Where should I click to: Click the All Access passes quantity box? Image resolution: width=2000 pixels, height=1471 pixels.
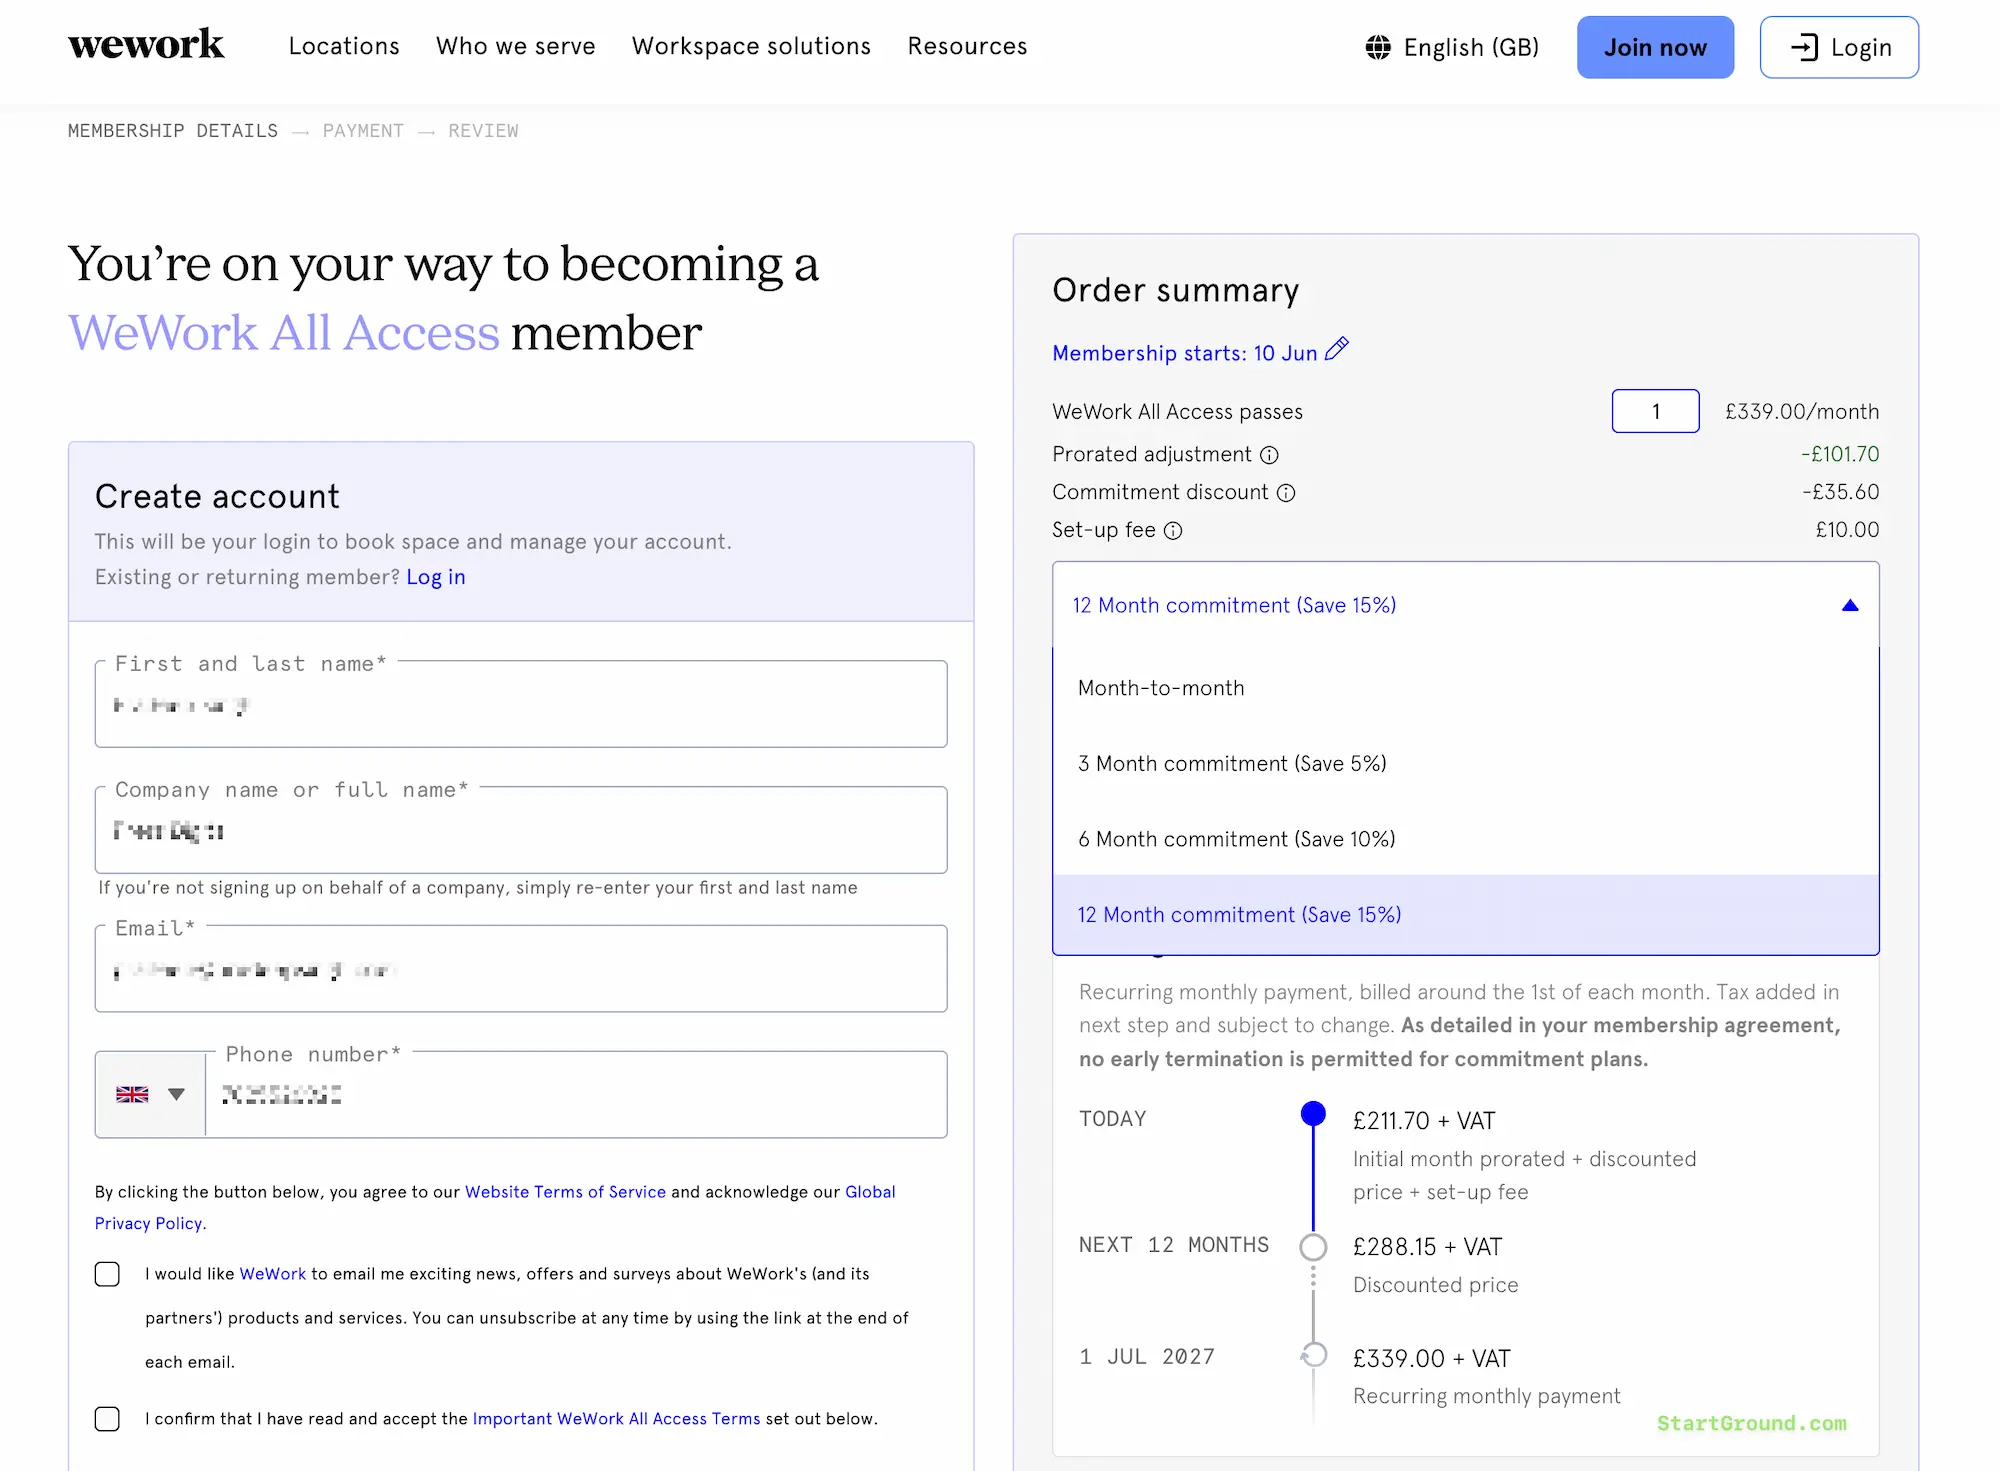pos(1656,411)
